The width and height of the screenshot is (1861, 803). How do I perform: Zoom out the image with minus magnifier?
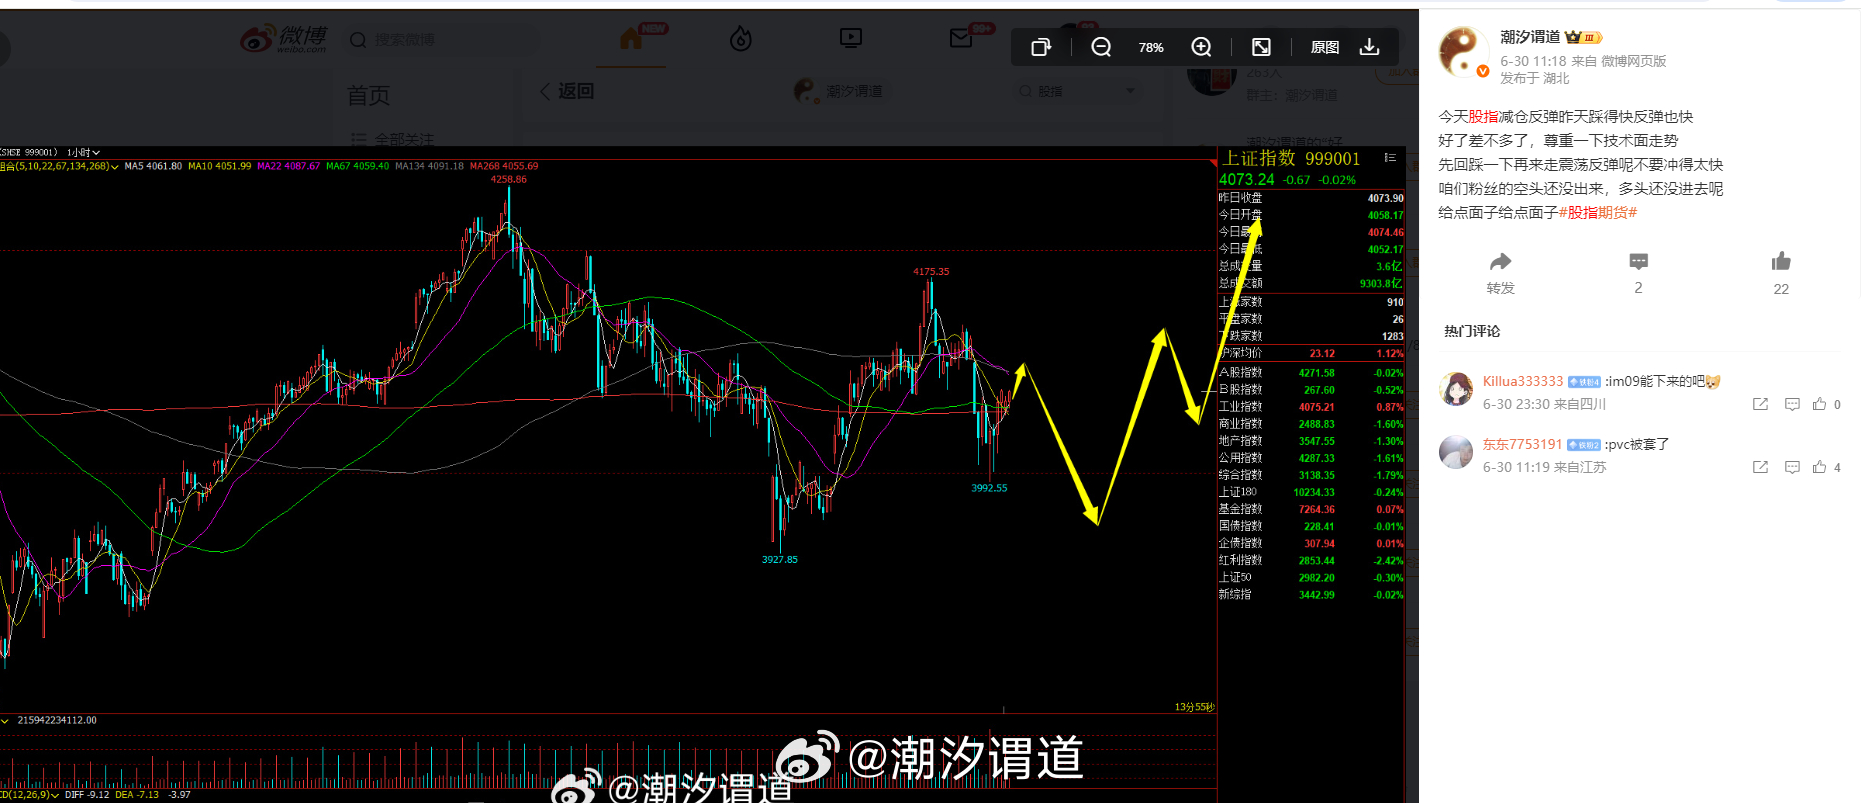[1101, 47]
